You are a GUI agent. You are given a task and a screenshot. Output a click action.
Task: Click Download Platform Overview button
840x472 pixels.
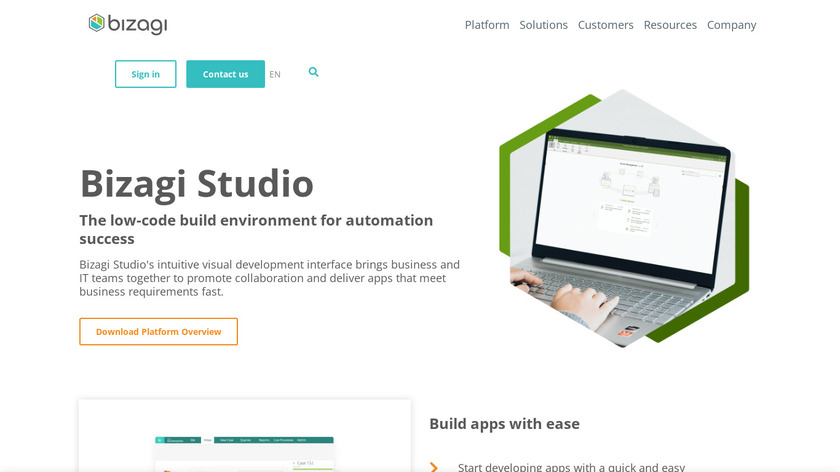(159, 332)
